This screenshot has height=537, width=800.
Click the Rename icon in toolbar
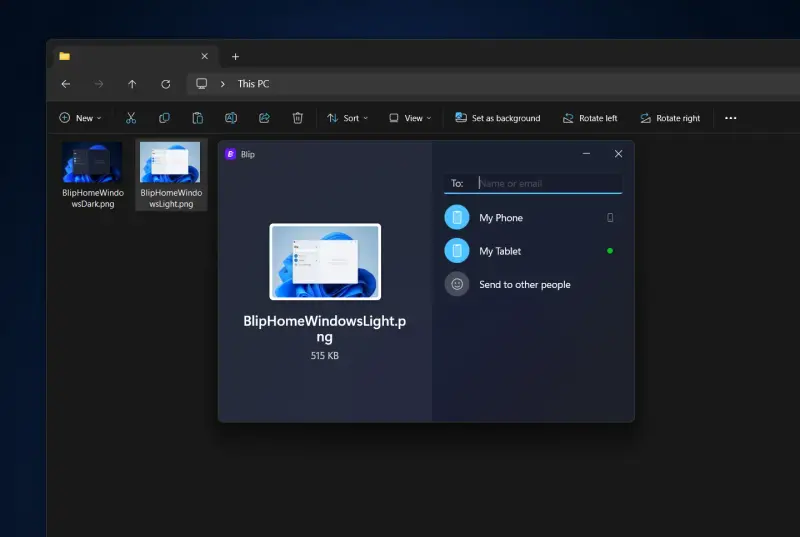coord(231,118)
